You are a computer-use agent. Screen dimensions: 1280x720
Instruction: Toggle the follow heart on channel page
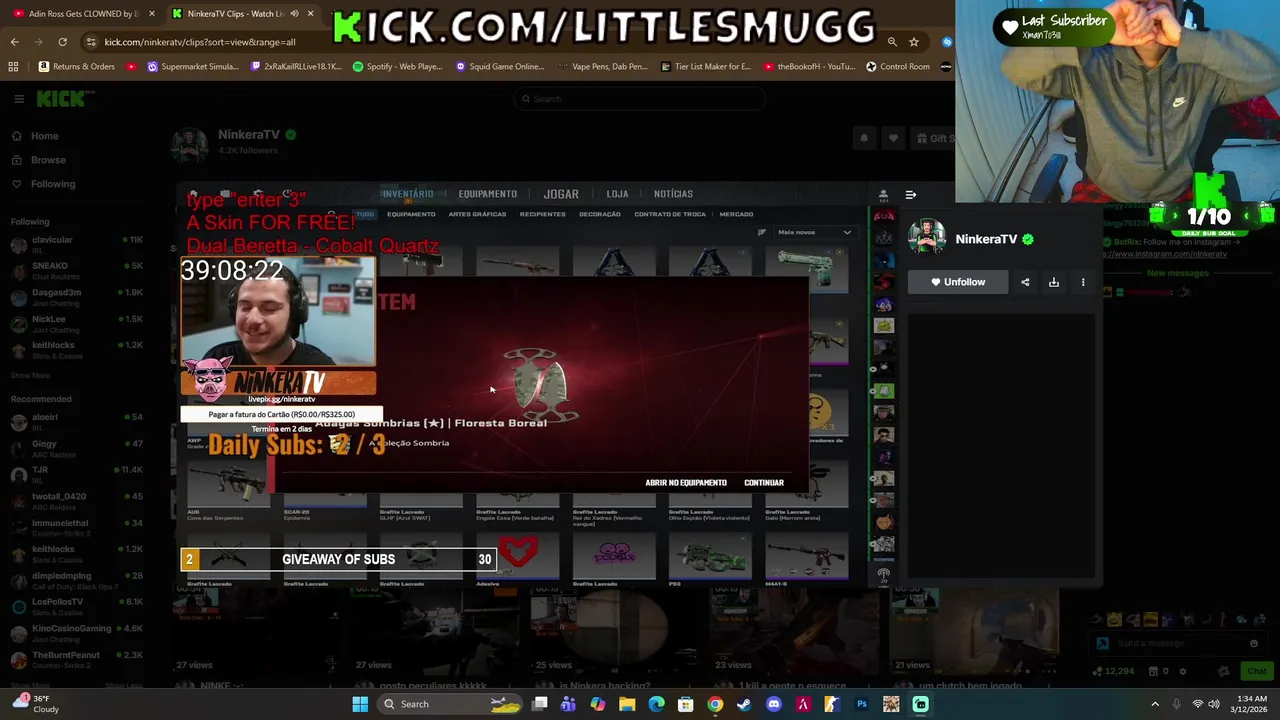click(893, 138)
